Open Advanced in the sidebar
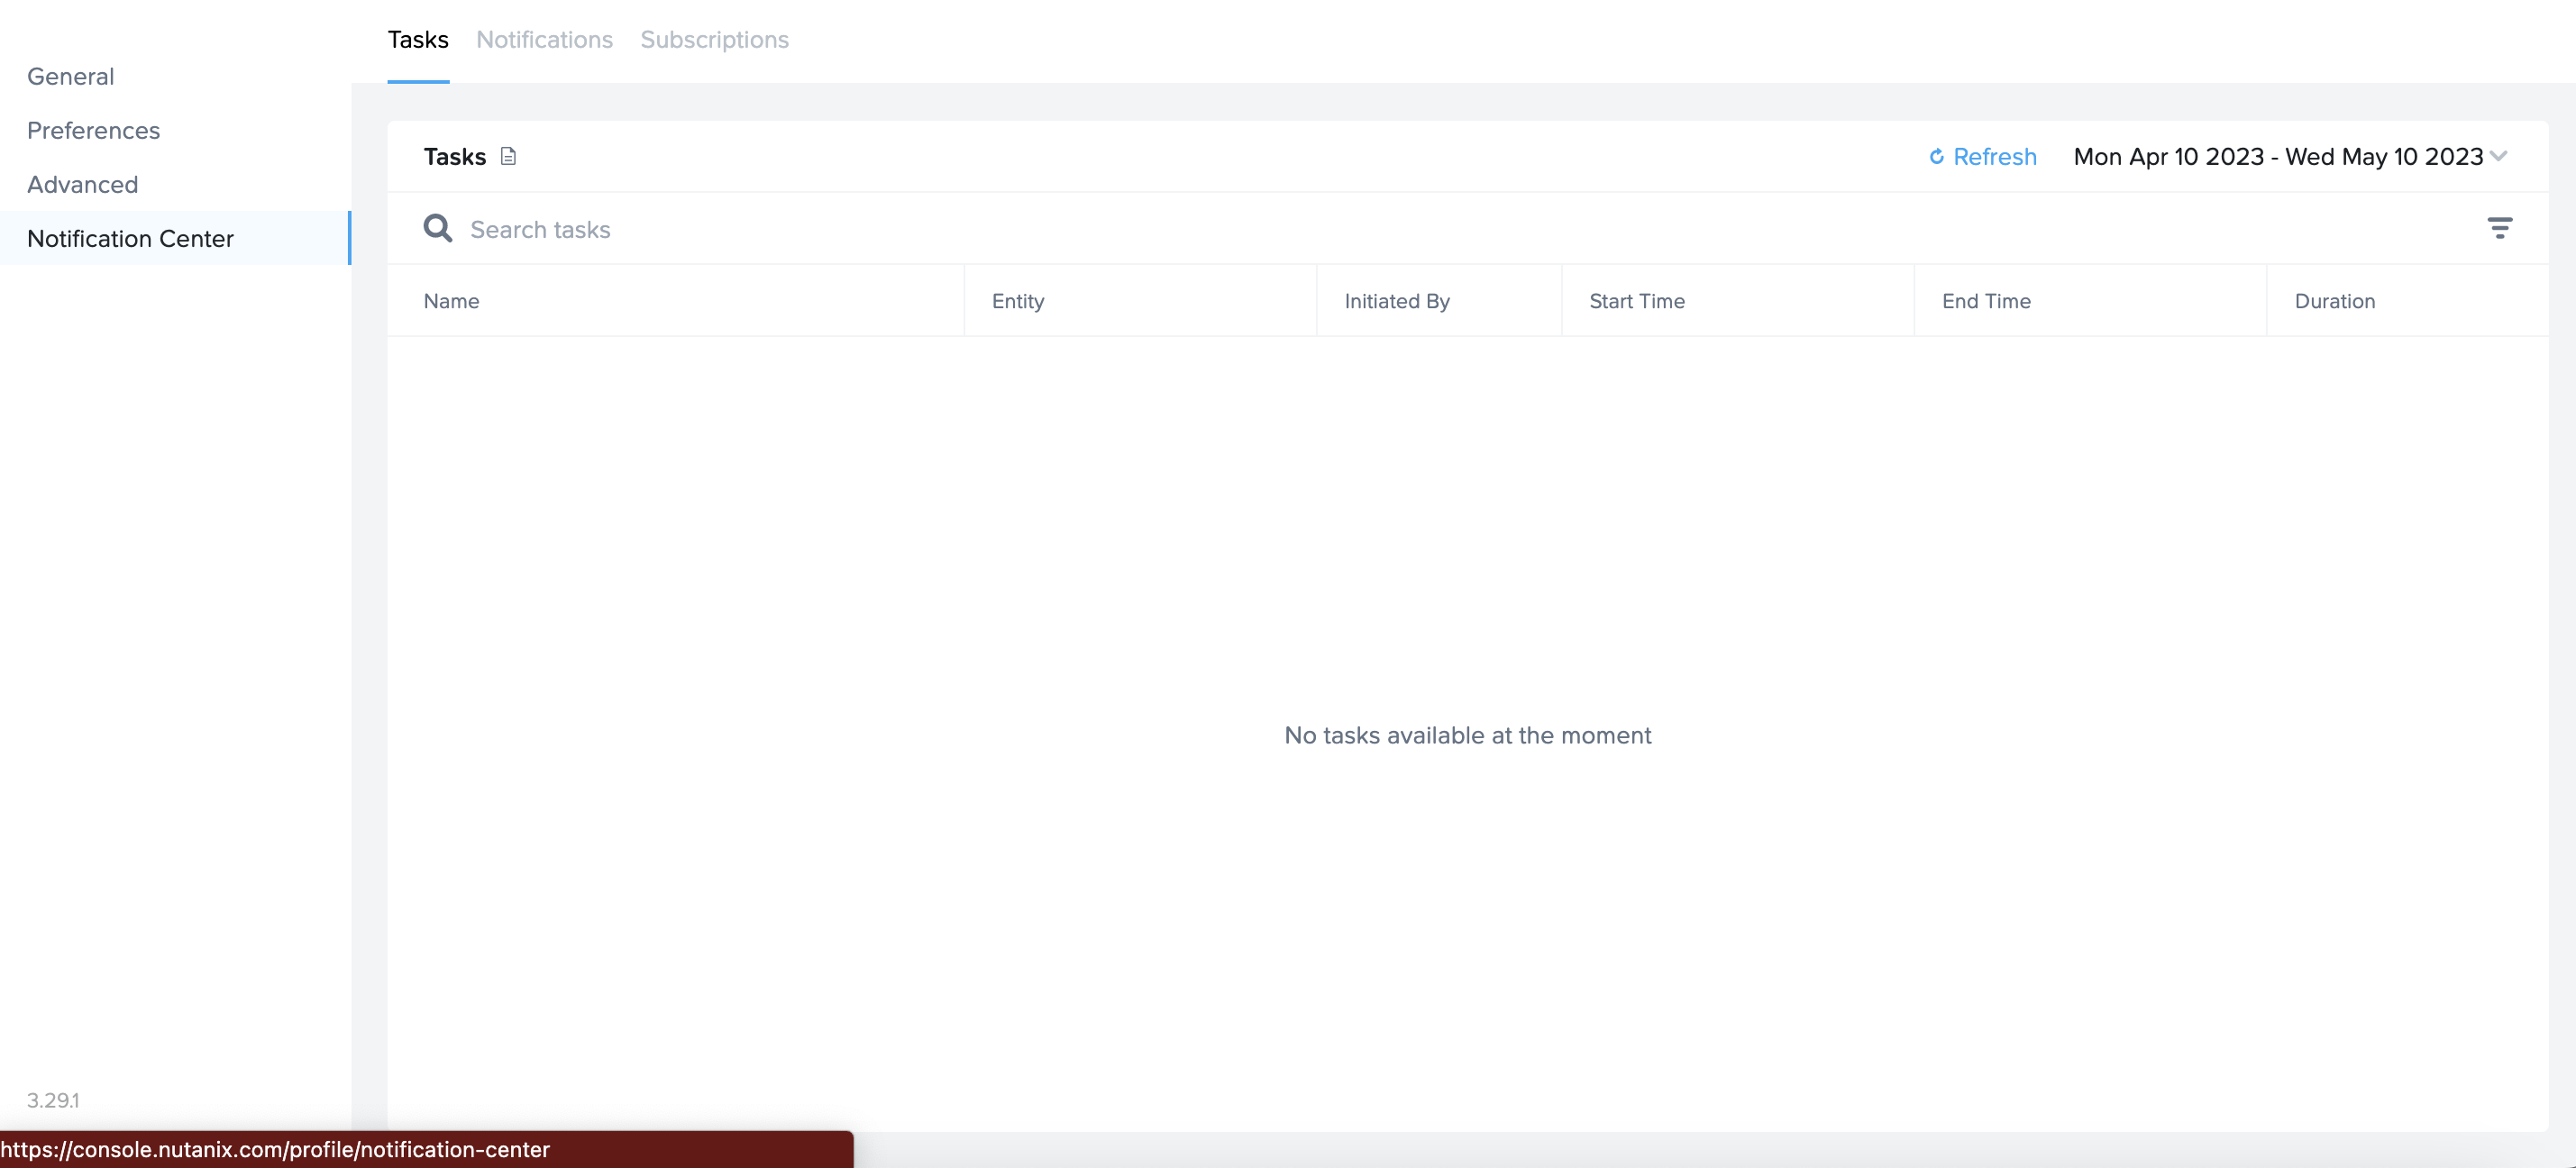This screenshot has height=1168, width=2576. pos(82,185)
